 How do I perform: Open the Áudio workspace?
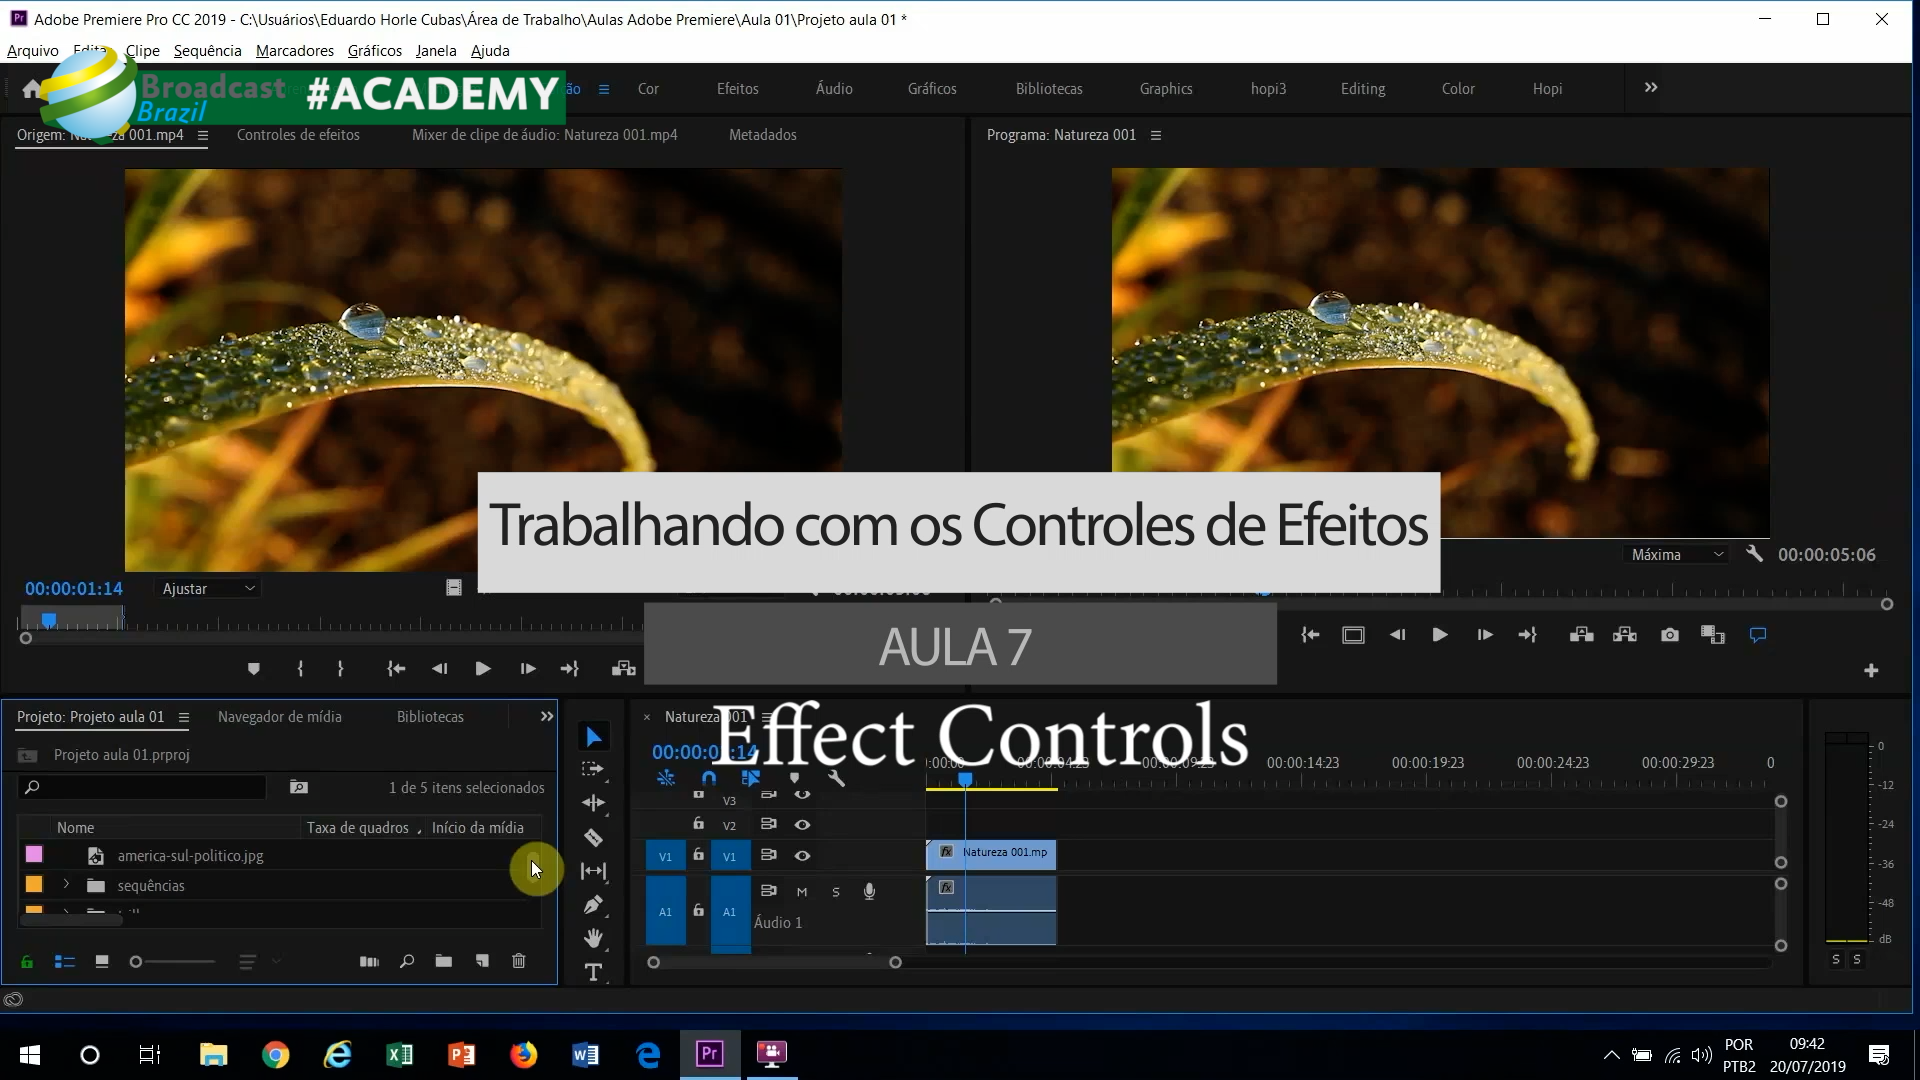pos(833,89)
